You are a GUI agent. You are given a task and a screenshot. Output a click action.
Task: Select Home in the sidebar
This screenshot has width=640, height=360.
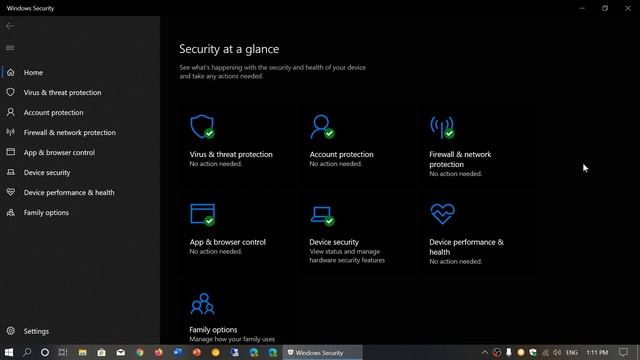80,72
